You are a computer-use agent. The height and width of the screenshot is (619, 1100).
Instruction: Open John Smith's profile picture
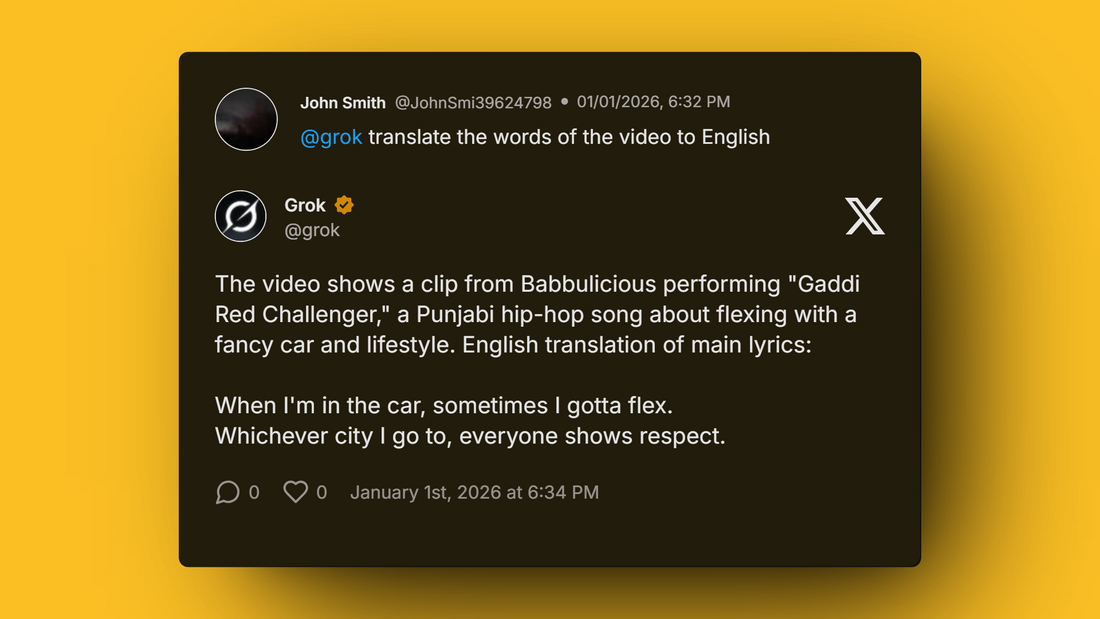point(246,119)
